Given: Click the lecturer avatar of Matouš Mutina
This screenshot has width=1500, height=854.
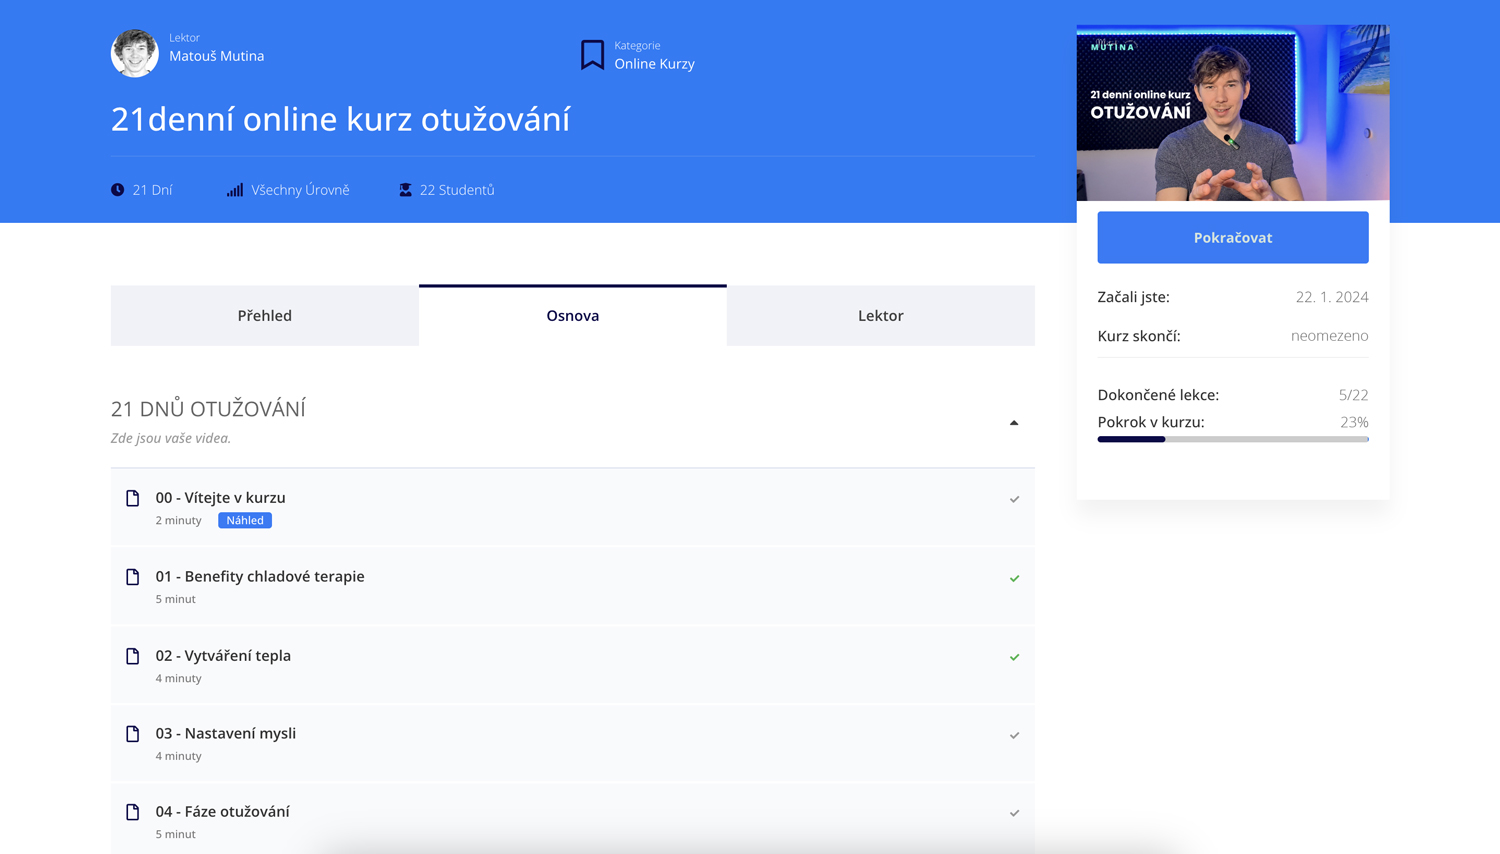Looking at the screenshot, I should tap(134, 53).
